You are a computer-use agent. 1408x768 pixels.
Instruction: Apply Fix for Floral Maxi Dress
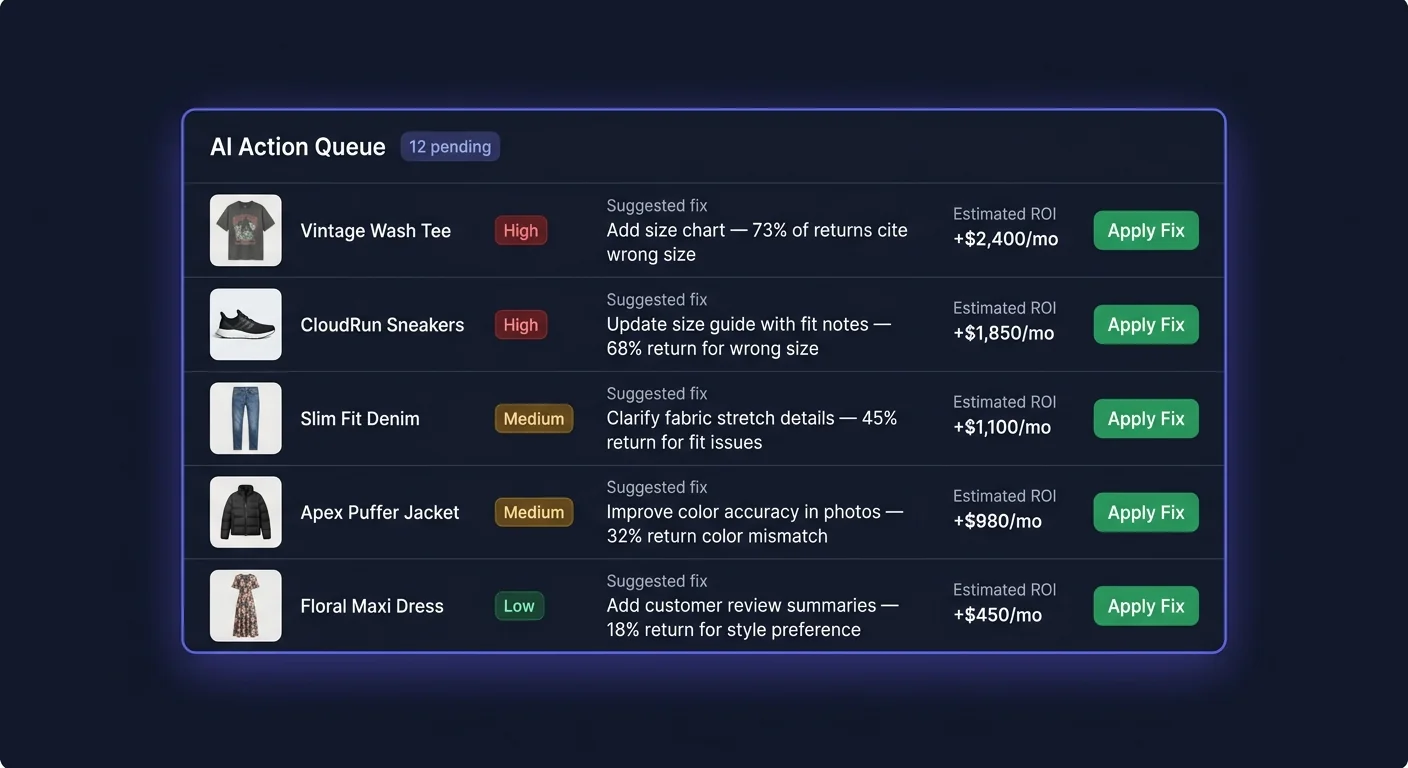1145,605
